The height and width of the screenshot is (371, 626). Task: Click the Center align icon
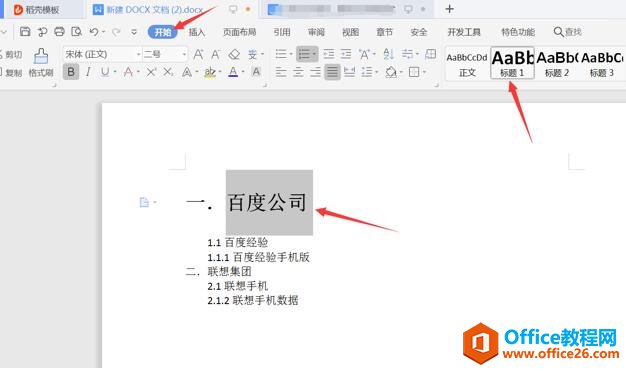[298, 72]
